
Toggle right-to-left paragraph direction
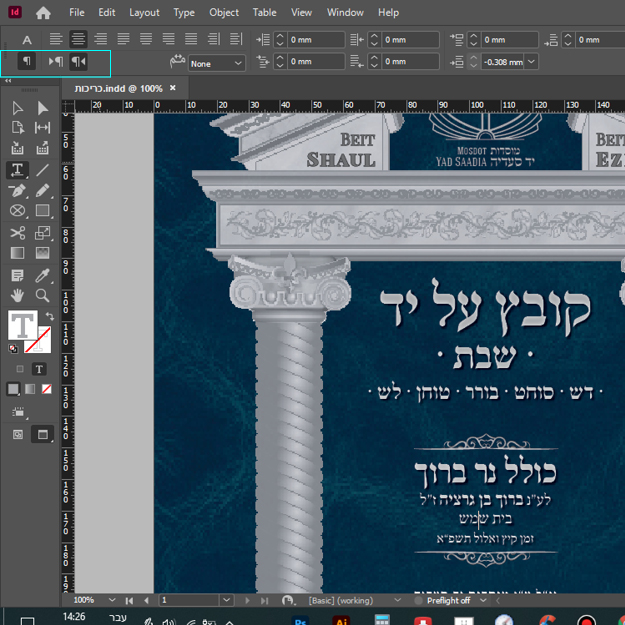[x=78, y=62]
